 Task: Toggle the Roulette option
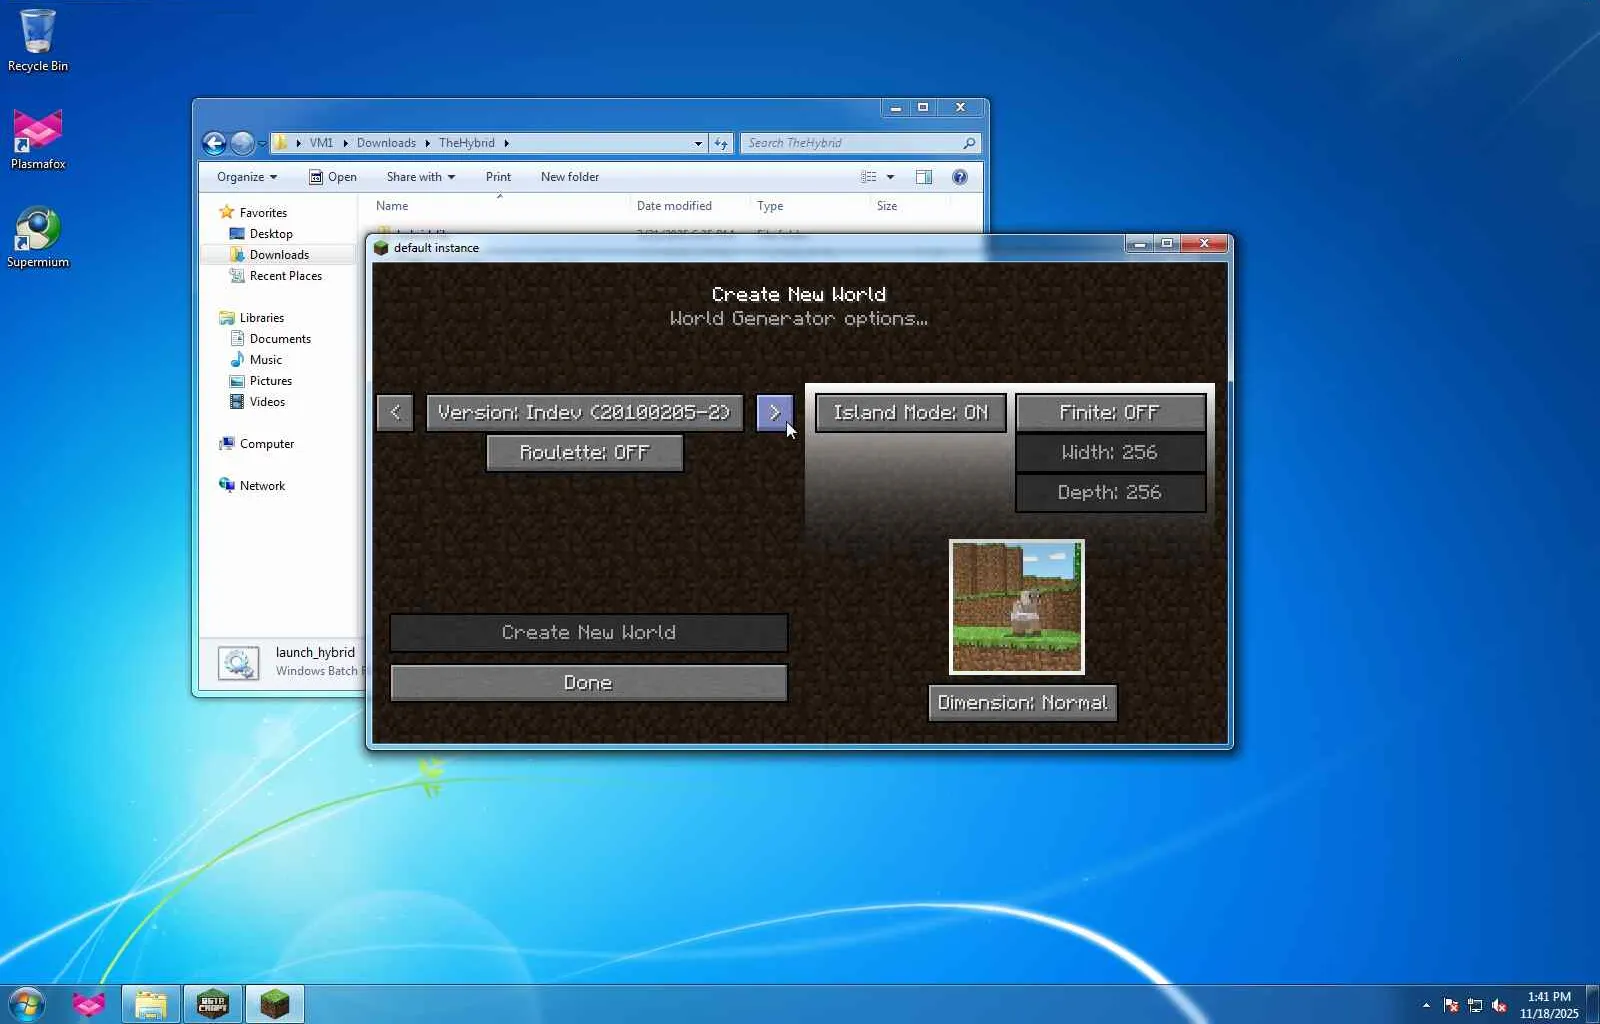point(585,453)
